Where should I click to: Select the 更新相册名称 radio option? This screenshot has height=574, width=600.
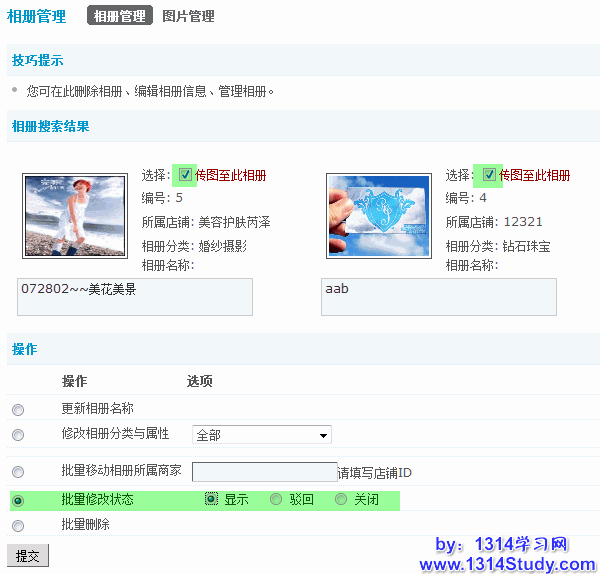(18, 410)
